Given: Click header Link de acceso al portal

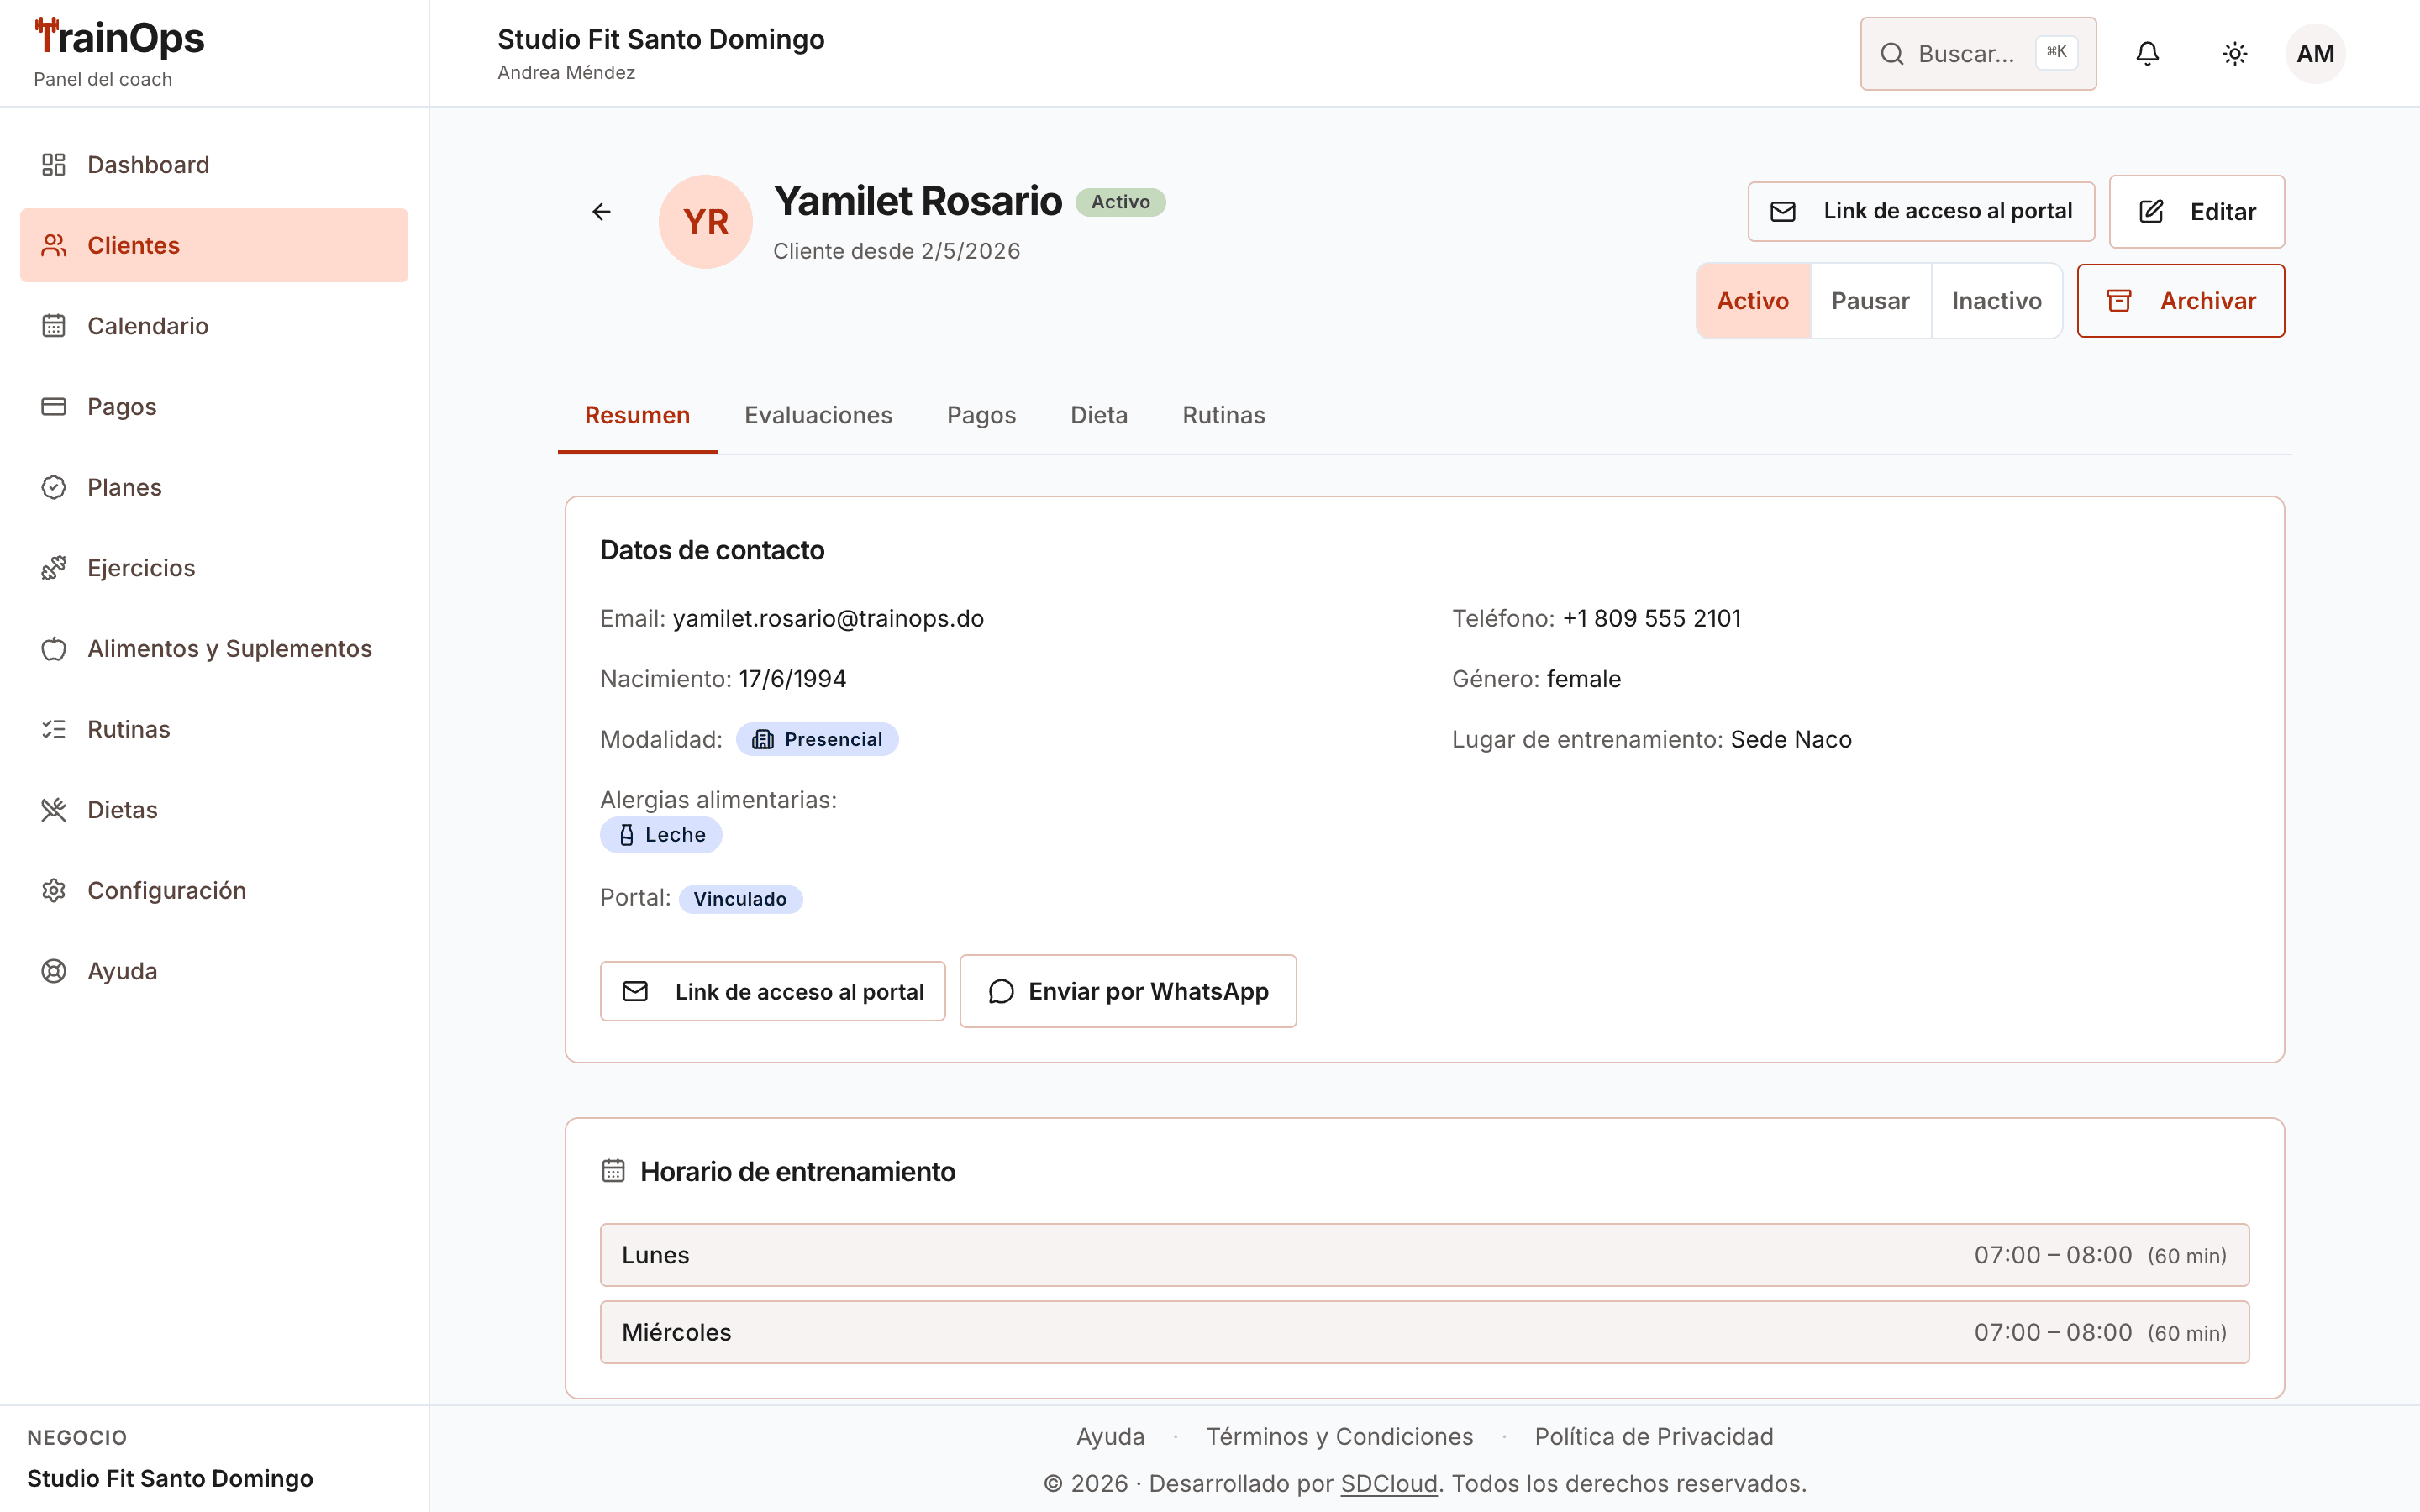Looking at the screenshot, I should pos(1921,211).
